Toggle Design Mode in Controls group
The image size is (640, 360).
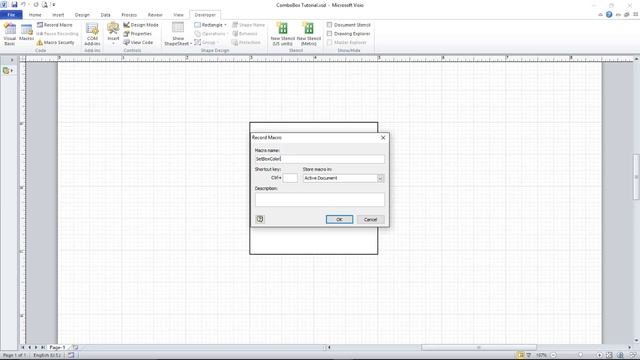(141, 25)
